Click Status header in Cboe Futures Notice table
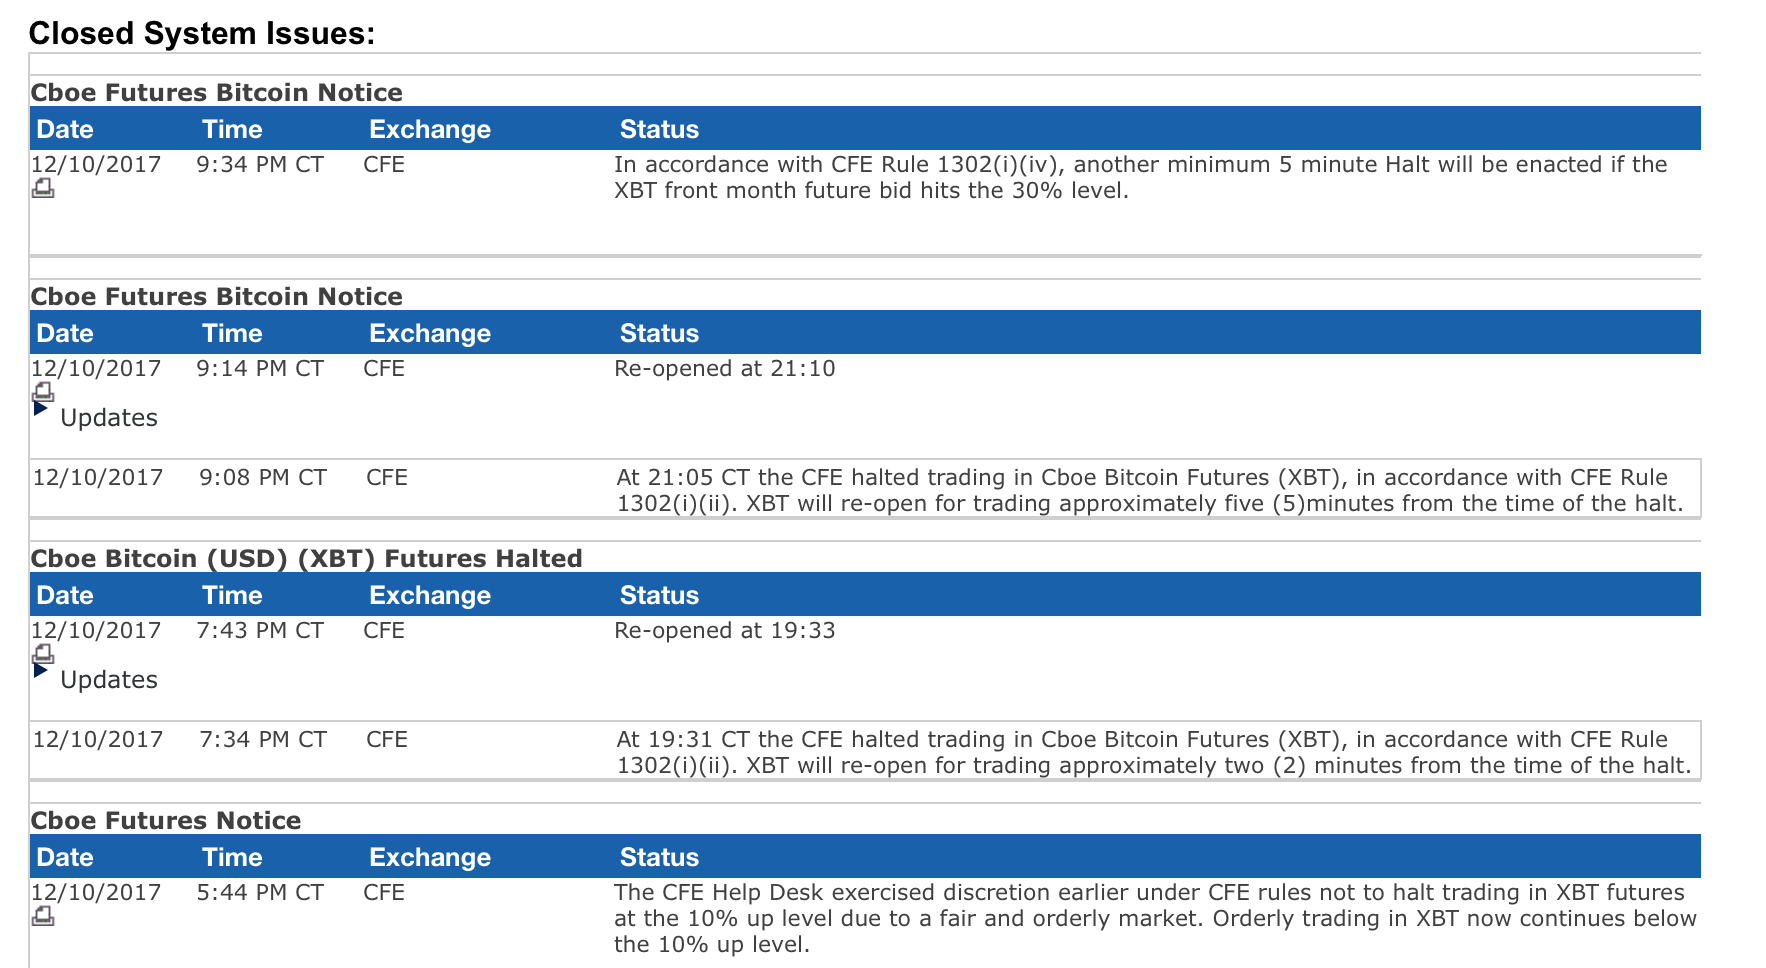 pyautogui.click(x=659, y=857)
